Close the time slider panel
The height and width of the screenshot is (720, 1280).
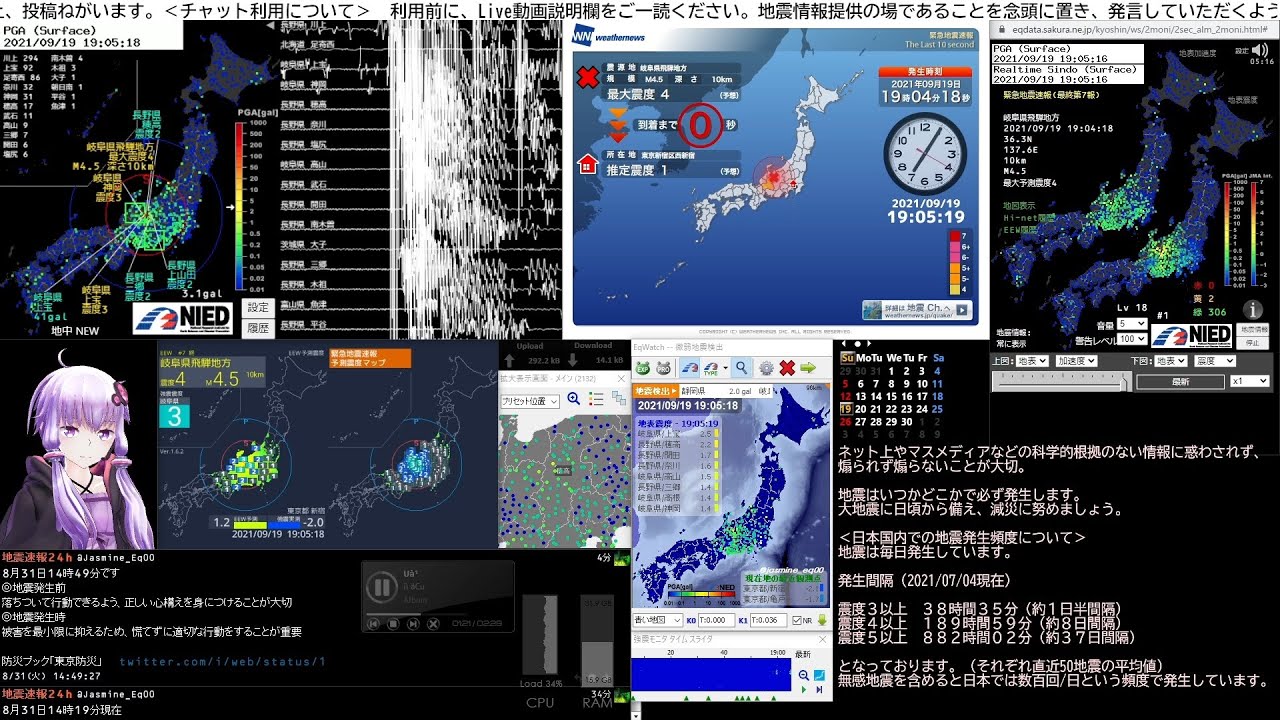821,637
